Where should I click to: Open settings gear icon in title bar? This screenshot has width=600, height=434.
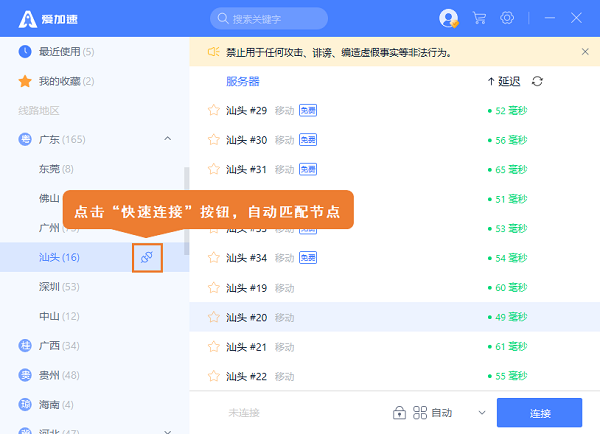tap(507, 18)
